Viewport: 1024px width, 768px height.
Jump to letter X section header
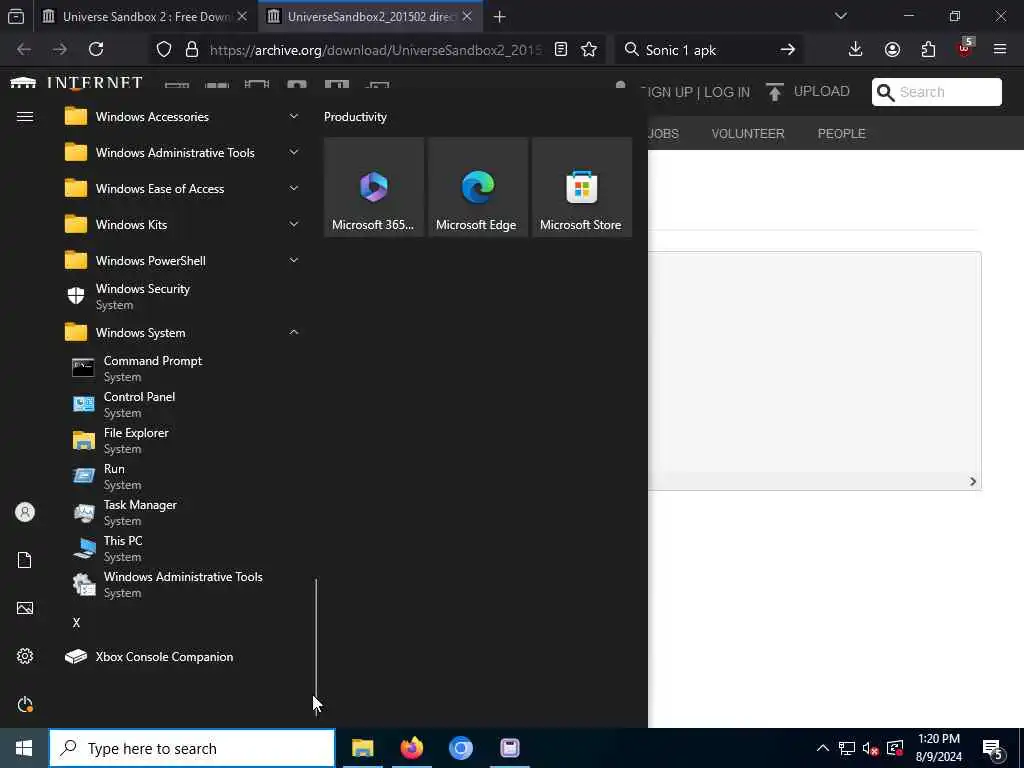pos(76,622)
